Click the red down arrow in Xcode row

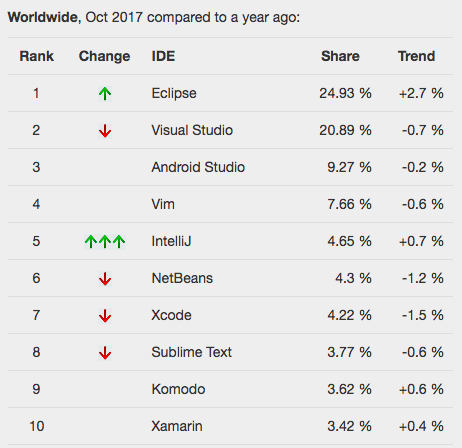(x=105, y=316)
